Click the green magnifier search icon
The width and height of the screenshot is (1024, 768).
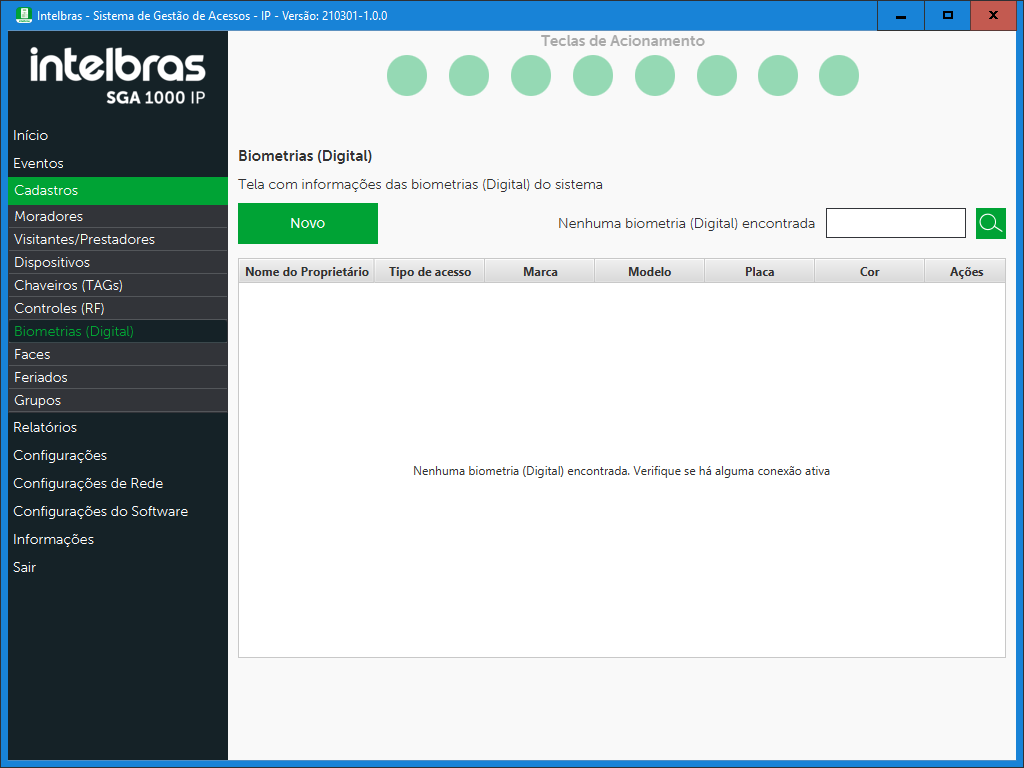(x=990, y=223)
